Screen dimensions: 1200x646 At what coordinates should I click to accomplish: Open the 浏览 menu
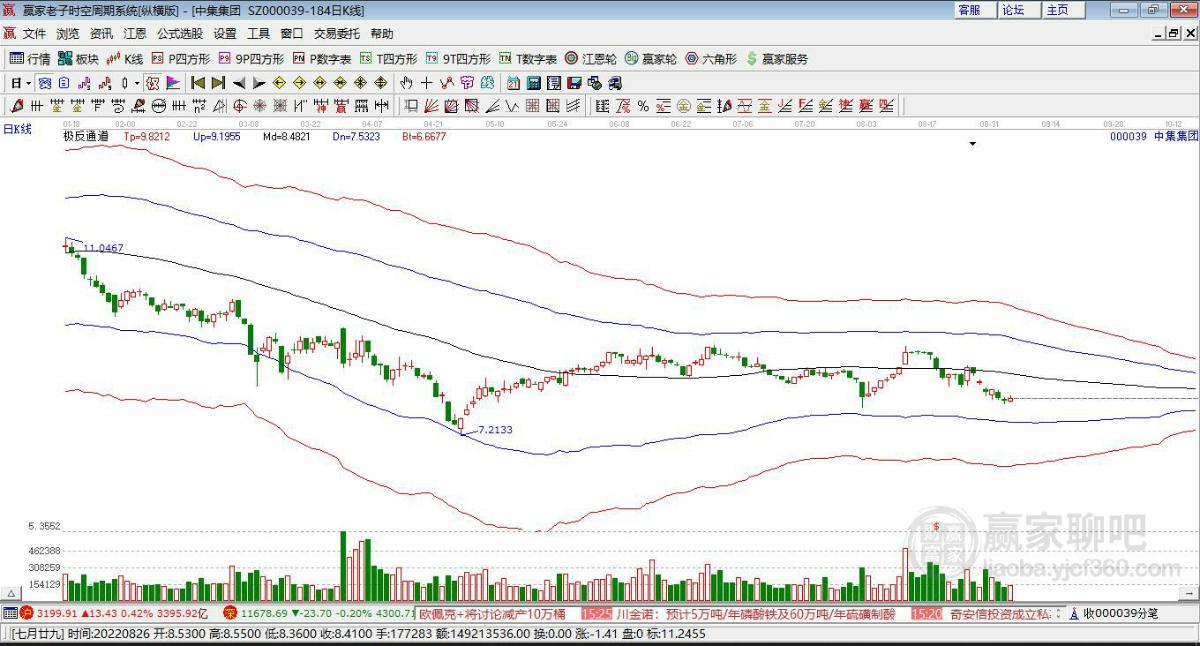click(x=67, y=33)
